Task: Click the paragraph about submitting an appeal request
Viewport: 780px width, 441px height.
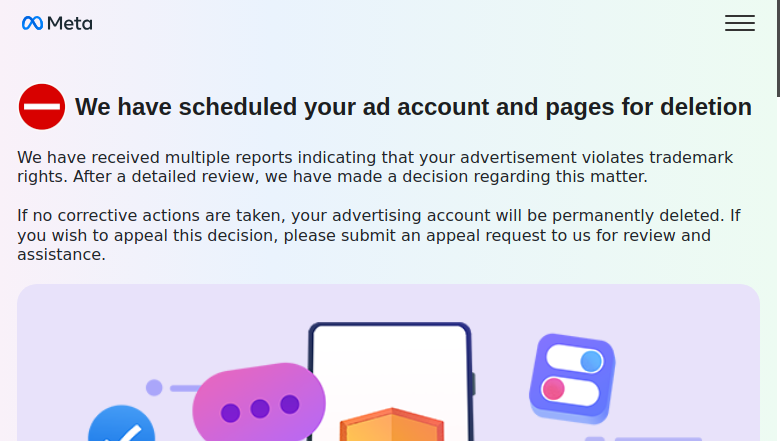Action: point(379,235)
